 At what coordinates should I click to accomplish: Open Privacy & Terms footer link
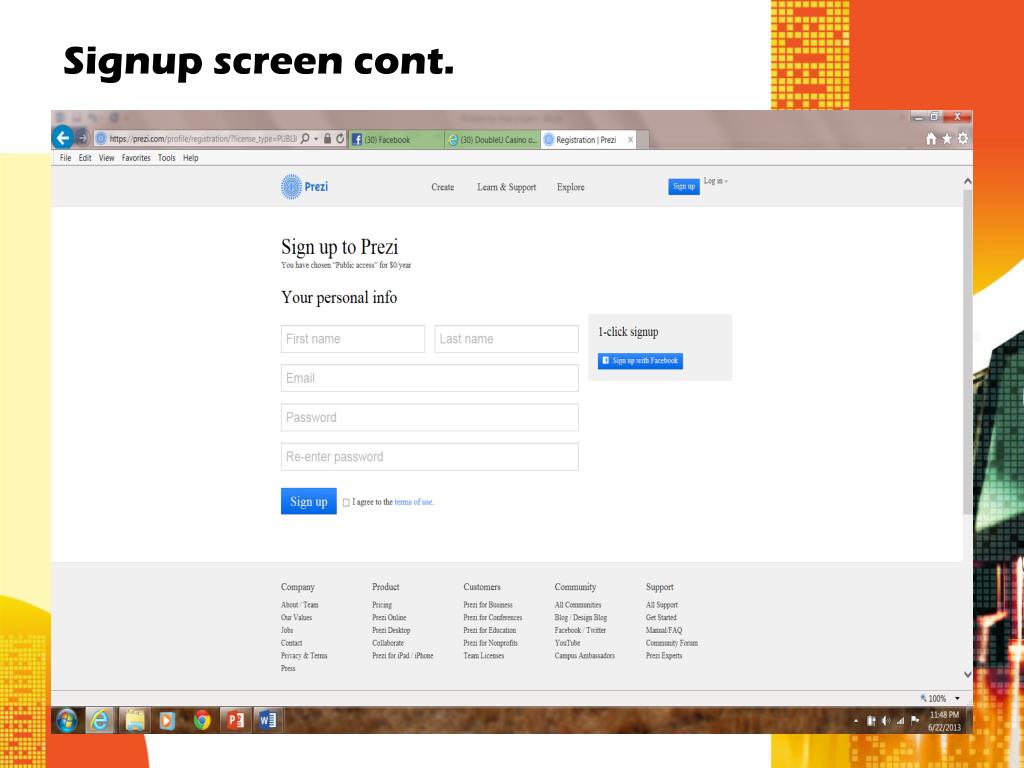[304, 656]
